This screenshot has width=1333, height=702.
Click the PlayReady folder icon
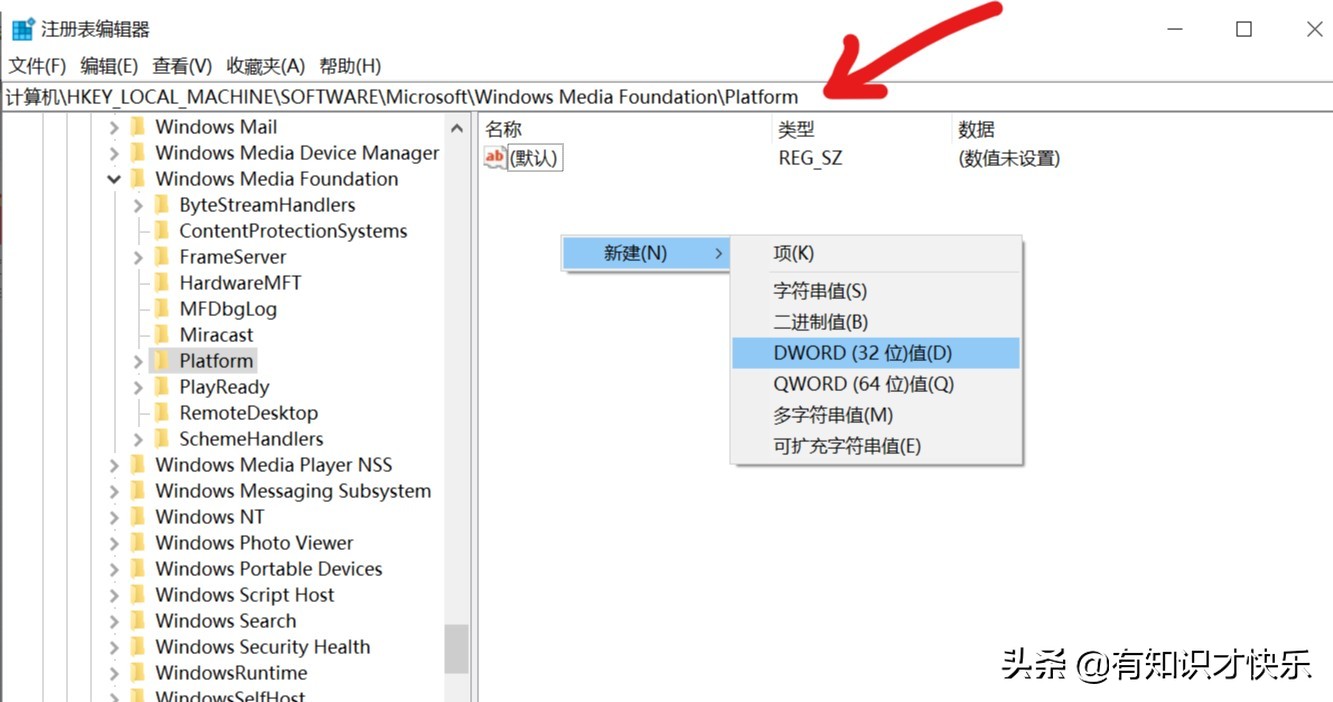pyautogui.click(x=164, y=386)
